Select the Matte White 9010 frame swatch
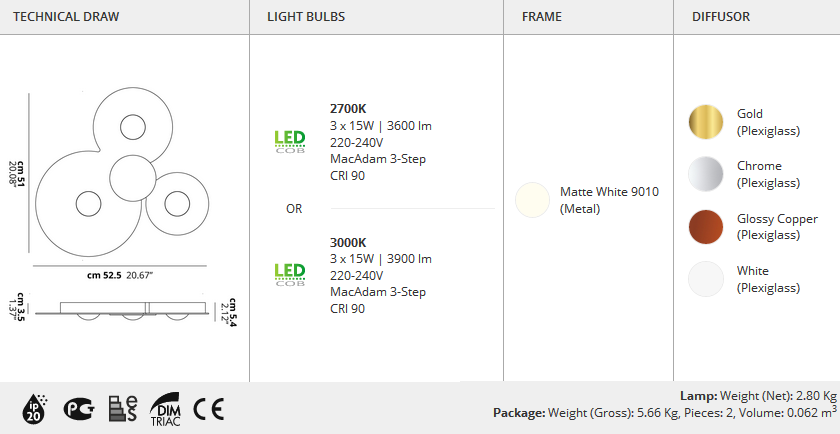The width and height of the screenshot is (840, 434). 532,200
